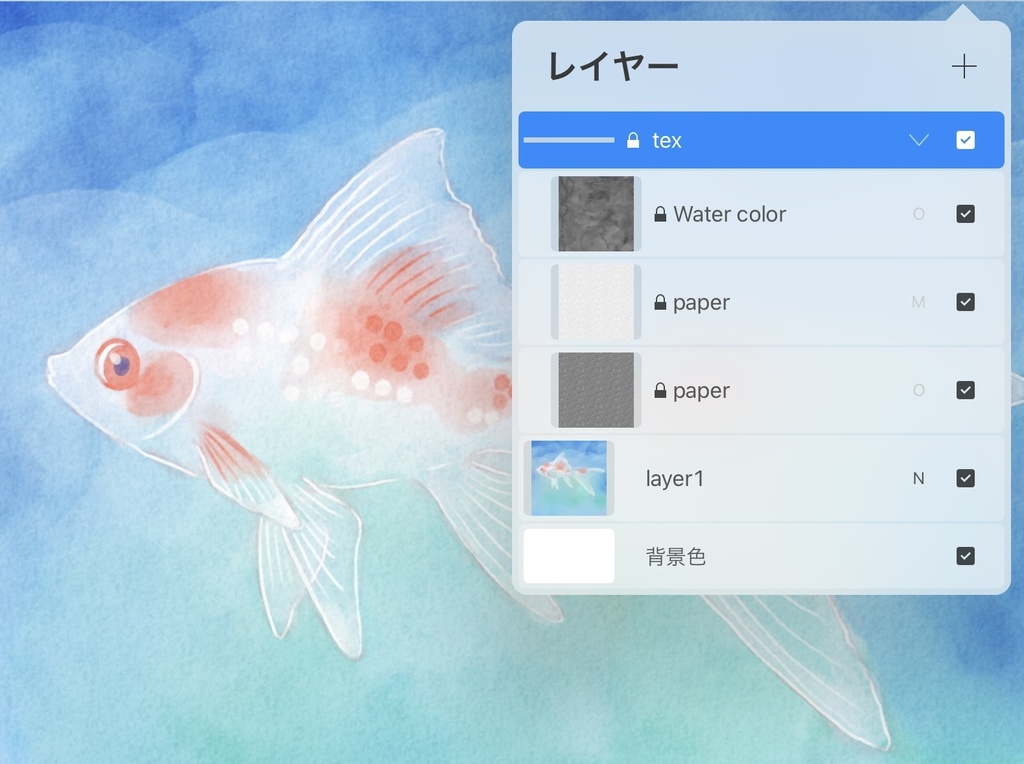Screen dimensions: 1024x764
Task: Hide the 背景色 background layer
Action: pos(965,556)
